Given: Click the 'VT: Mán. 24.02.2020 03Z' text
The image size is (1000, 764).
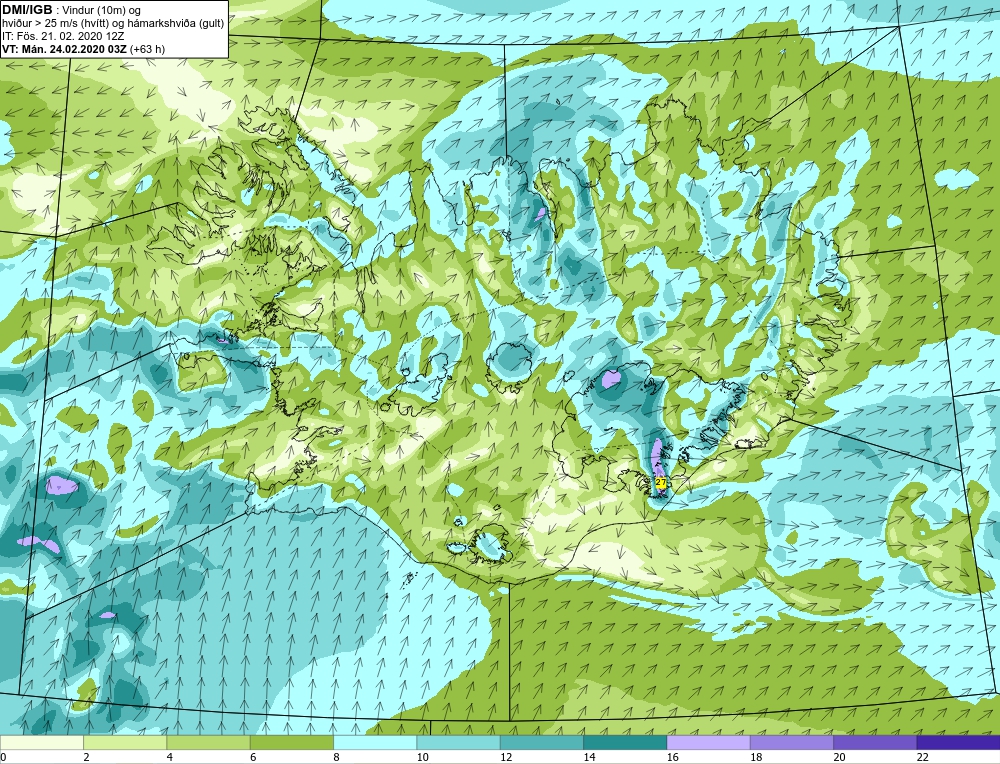Looking at the screenshot, I should (64, 49).
